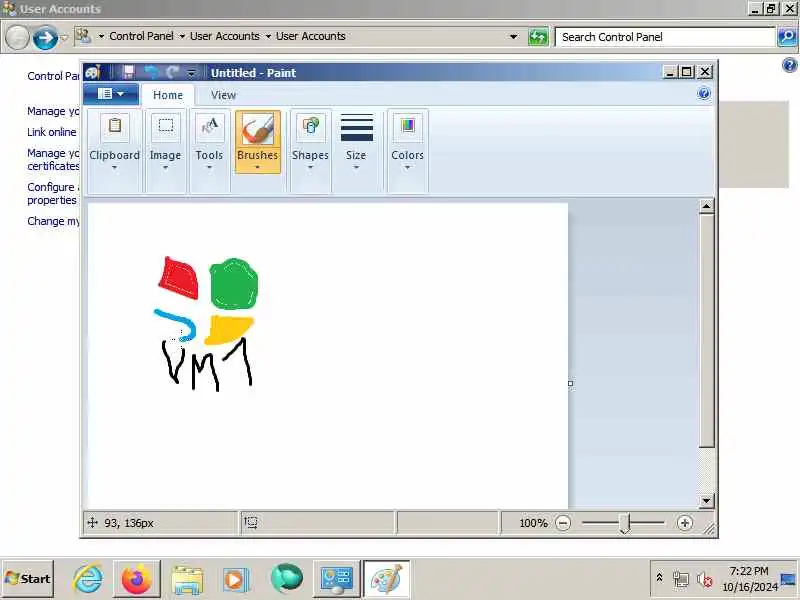Open the Clipboard group in Paint

pos(114,150)
